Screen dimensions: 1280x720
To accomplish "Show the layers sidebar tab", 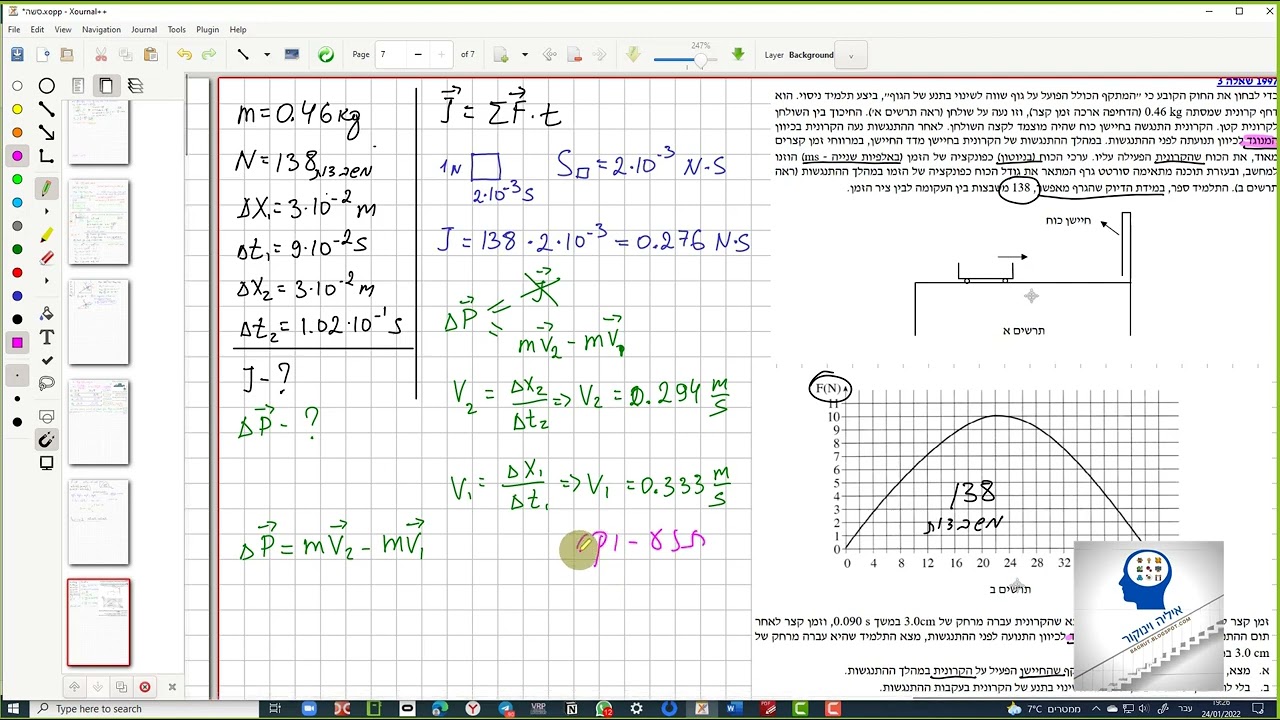I will [x=135, y=86].
